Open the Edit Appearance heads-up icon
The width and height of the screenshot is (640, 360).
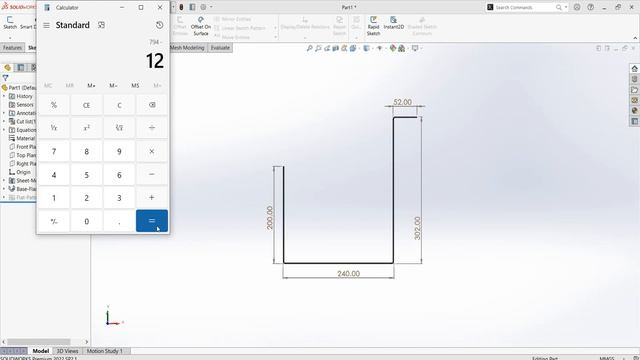point(393,48)
